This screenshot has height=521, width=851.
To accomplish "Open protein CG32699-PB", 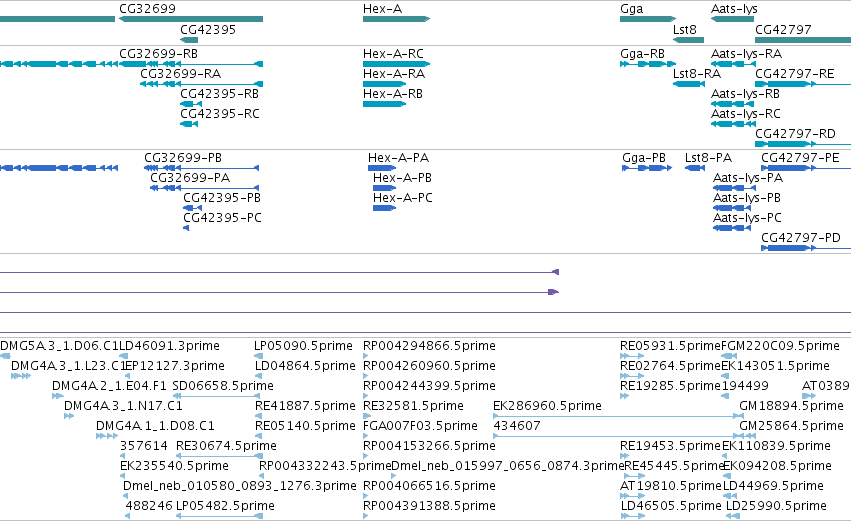I will [x=183, y=158].
